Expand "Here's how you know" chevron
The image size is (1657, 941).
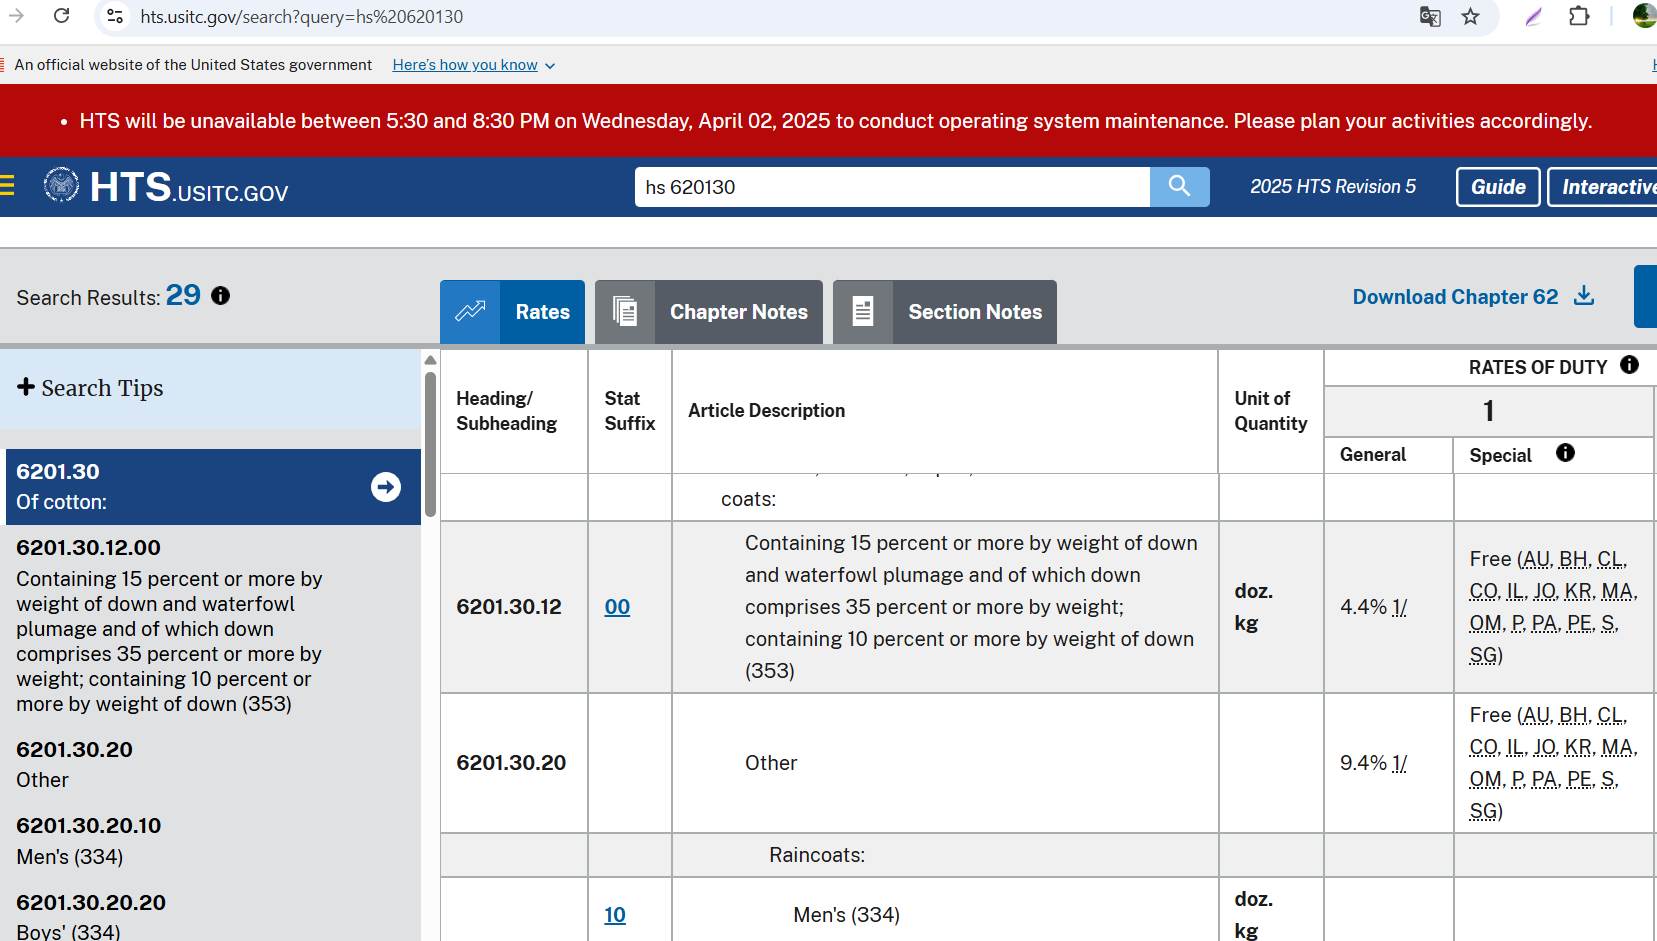tap(550, 66)
